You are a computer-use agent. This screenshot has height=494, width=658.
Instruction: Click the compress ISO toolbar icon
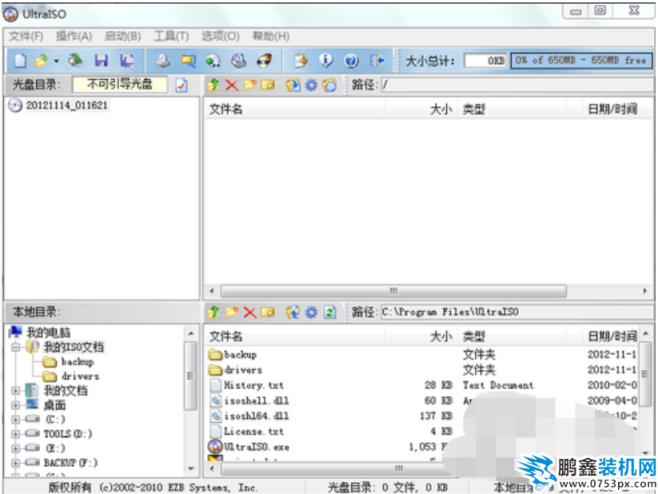pyautogui.click(x=188, y=61)
